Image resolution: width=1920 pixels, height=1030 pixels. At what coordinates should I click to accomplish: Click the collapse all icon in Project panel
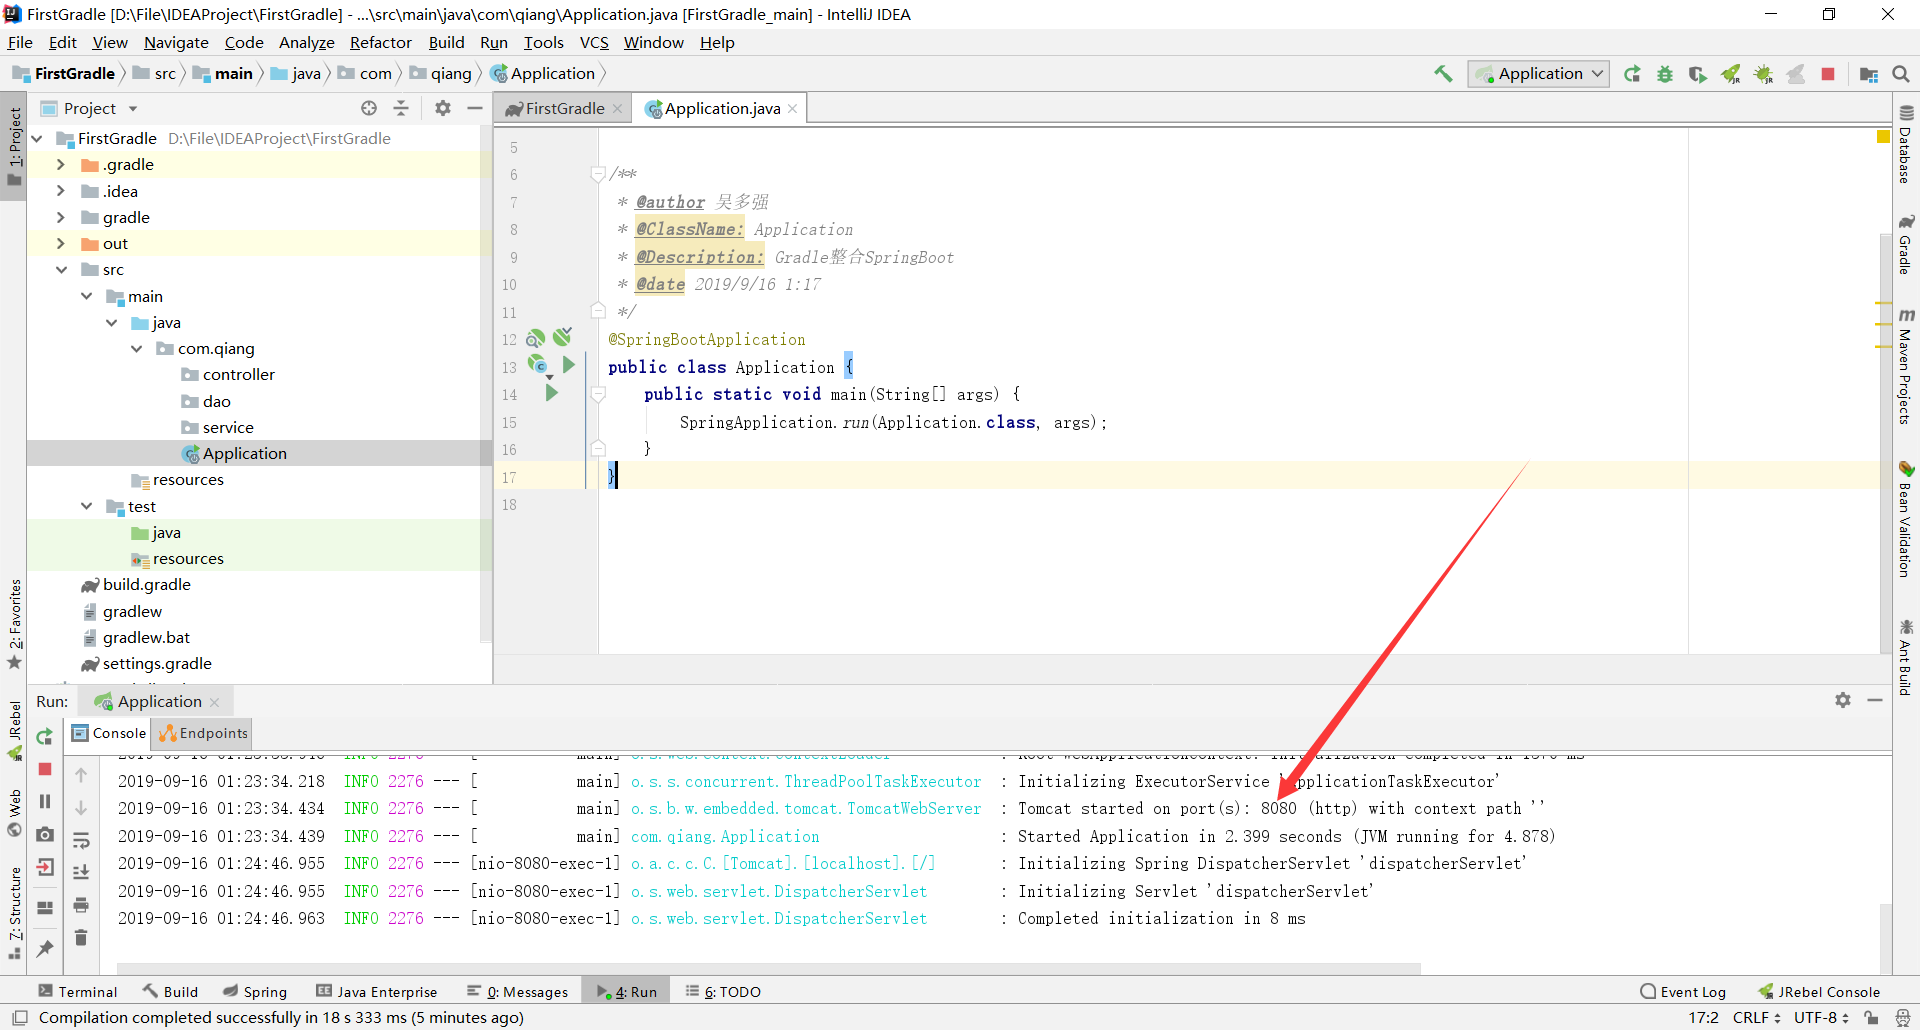point(401,108)
